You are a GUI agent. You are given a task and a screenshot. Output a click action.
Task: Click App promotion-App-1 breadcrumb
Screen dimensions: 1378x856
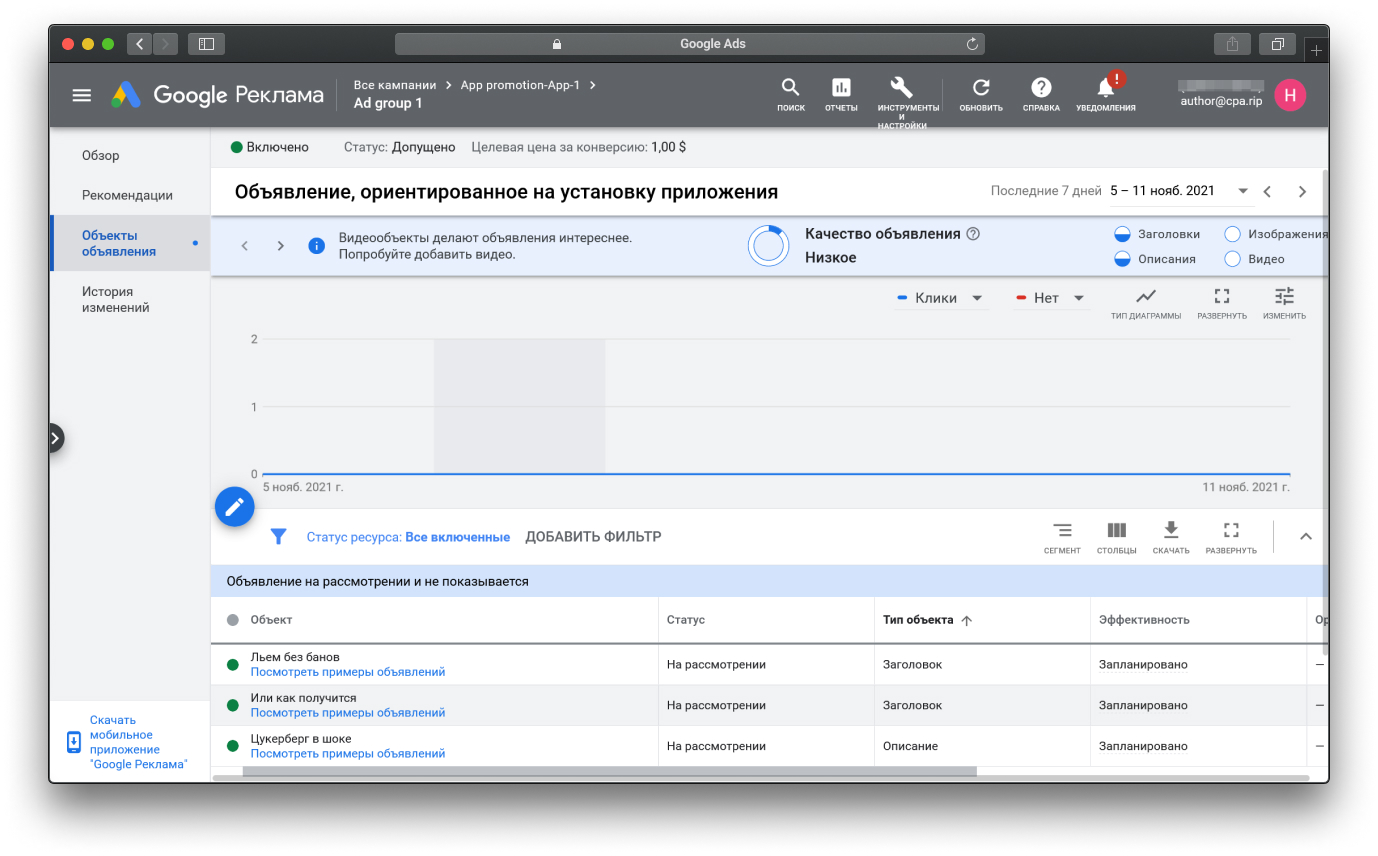[x=520, y=85]
